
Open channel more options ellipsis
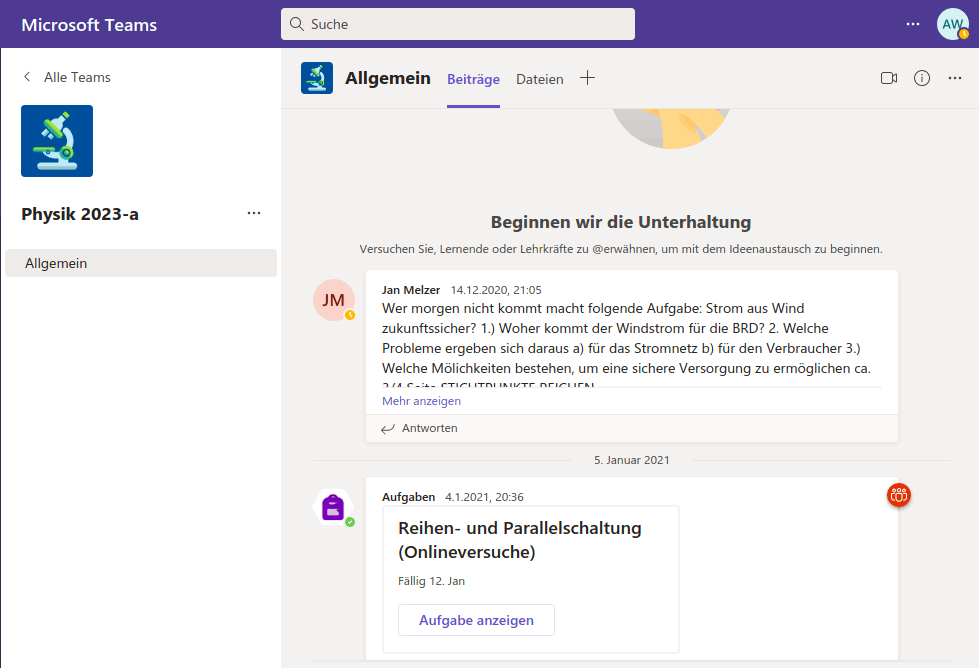coord(955,78)
